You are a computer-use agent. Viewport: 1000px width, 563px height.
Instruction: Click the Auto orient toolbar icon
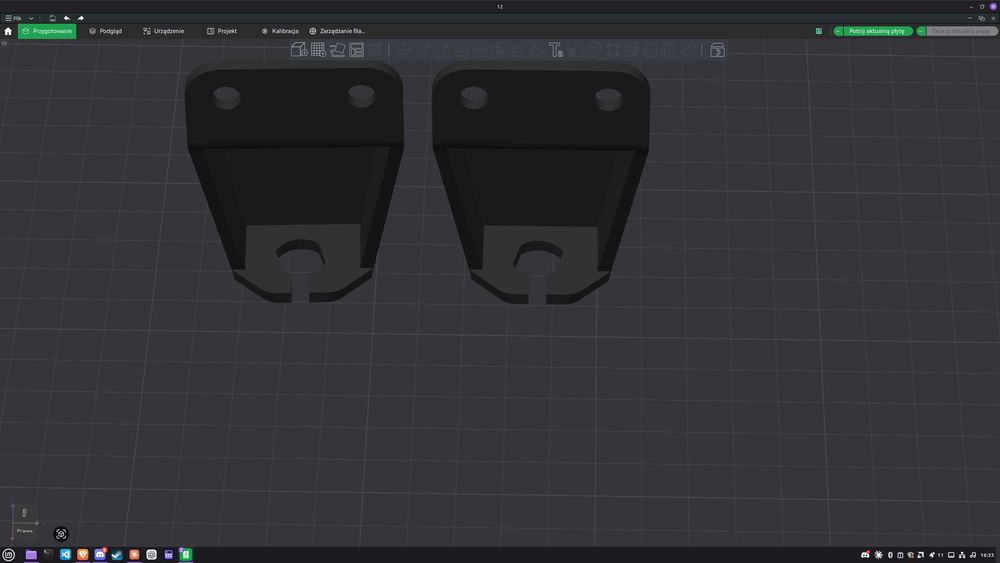[337, 50]
